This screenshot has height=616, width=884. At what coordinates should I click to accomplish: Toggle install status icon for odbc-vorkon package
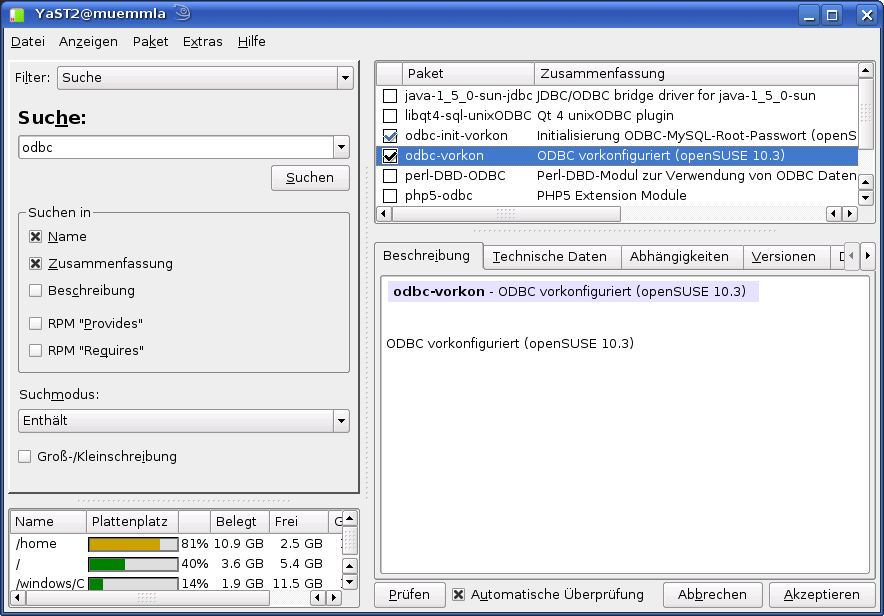pyautogui.click(x=390, y=156)
